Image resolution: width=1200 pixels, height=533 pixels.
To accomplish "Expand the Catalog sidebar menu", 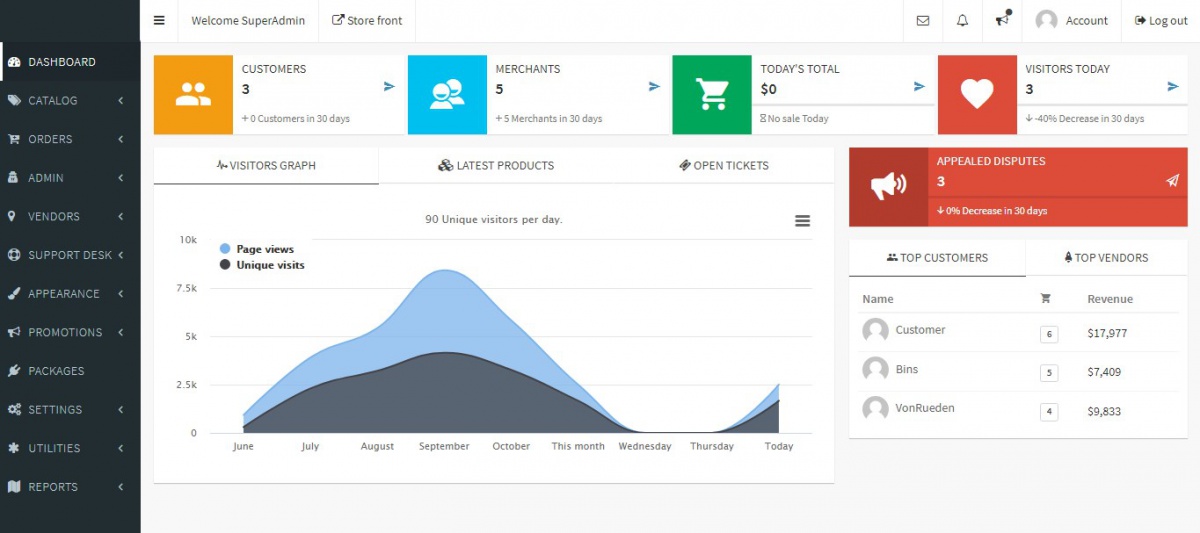I will [69, 100].
